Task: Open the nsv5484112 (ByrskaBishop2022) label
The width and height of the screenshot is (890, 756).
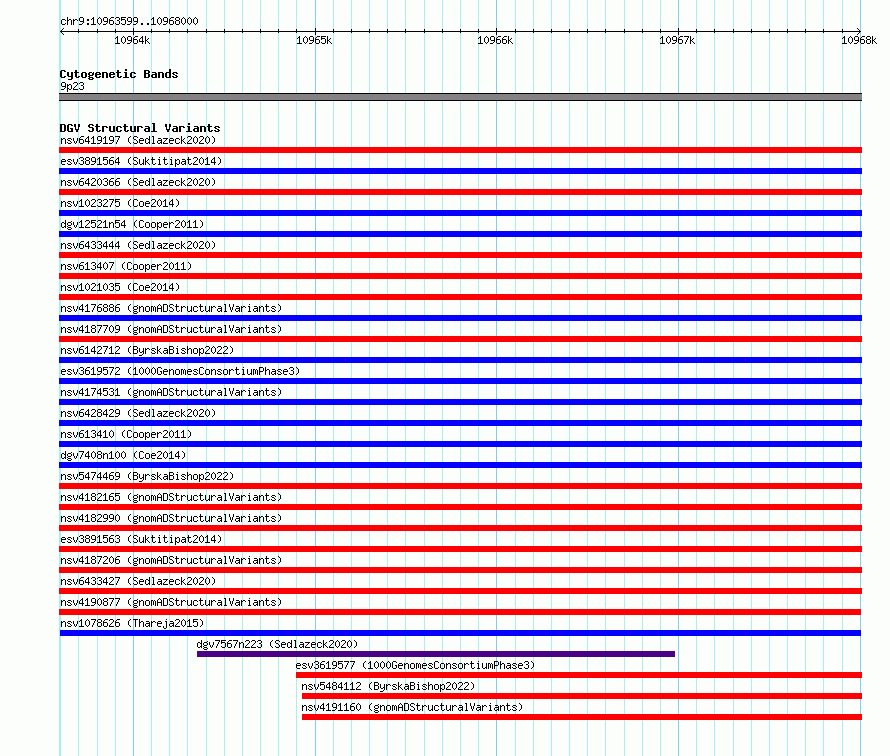Action: (388, 686)
